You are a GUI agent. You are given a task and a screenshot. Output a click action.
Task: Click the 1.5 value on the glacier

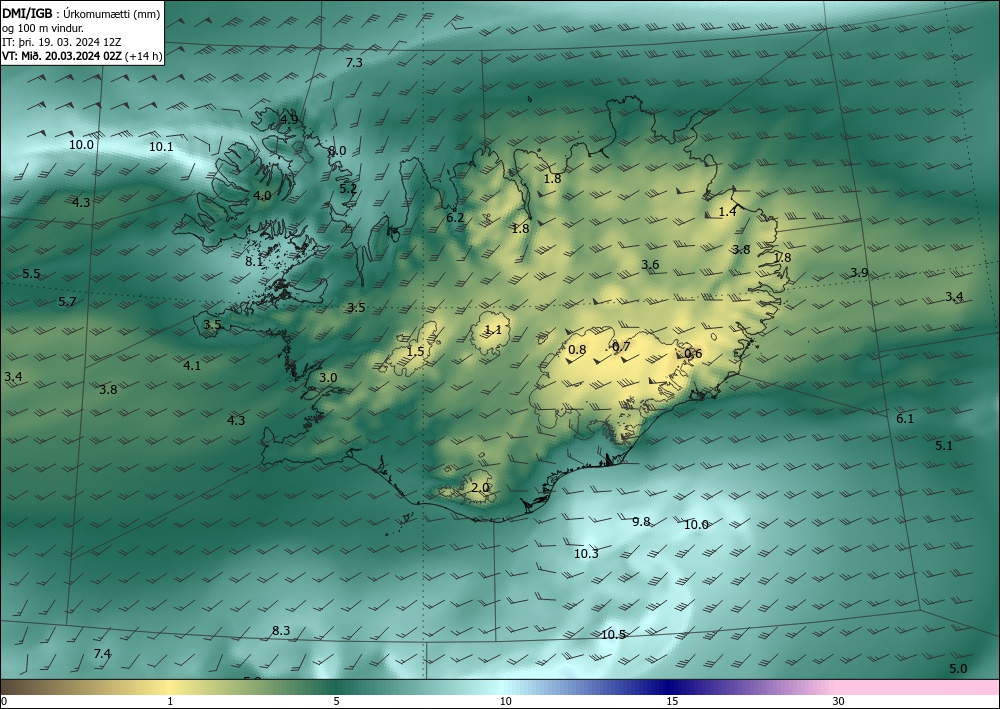click(415, 352)
